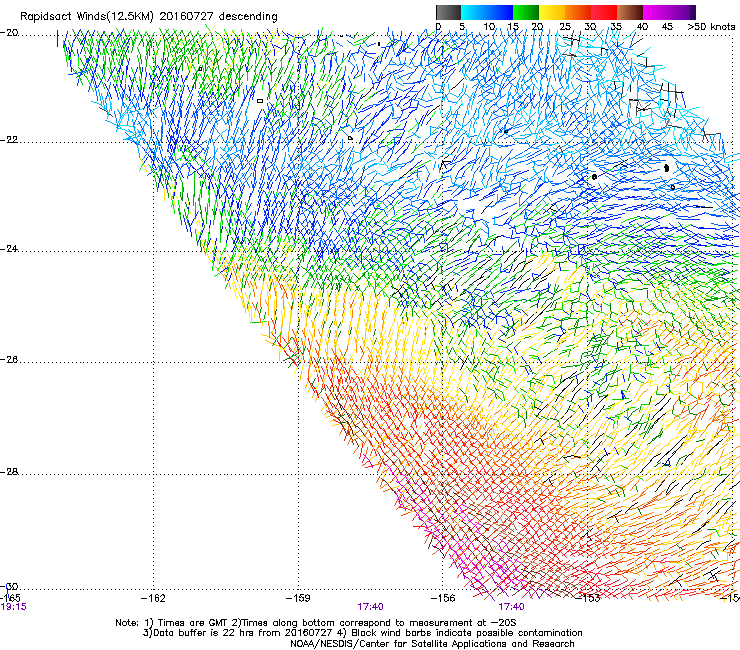Click the -162 longitude axis label
This screenshot has width=740, height=650.
tap(153, 598)
